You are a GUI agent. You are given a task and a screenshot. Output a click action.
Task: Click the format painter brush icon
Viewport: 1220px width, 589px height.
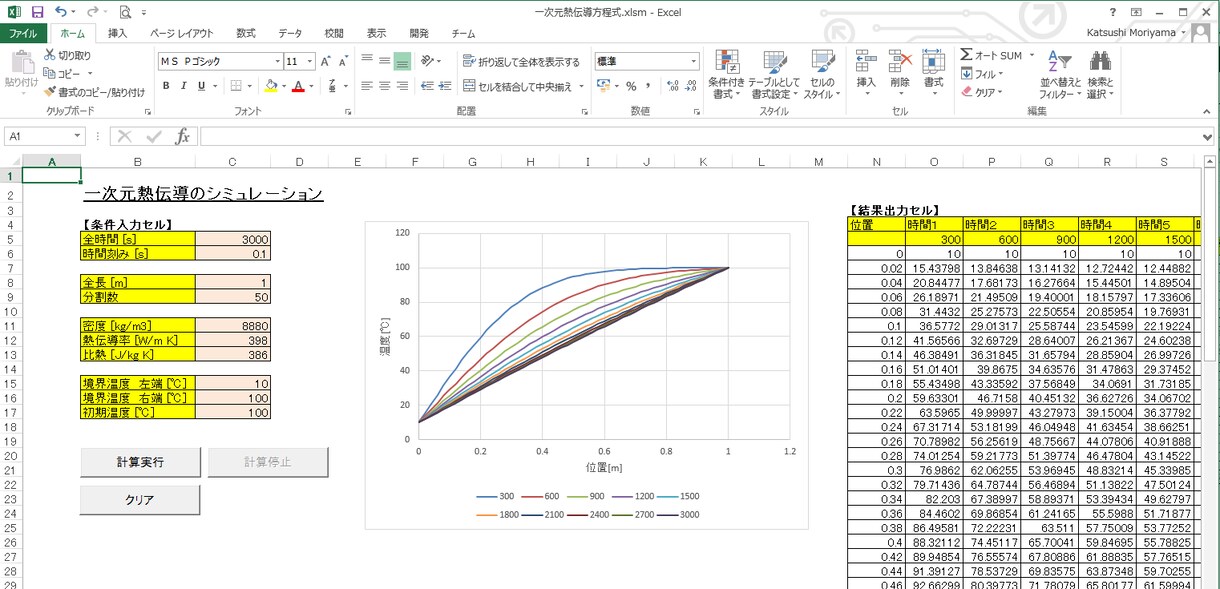[50, 92]
